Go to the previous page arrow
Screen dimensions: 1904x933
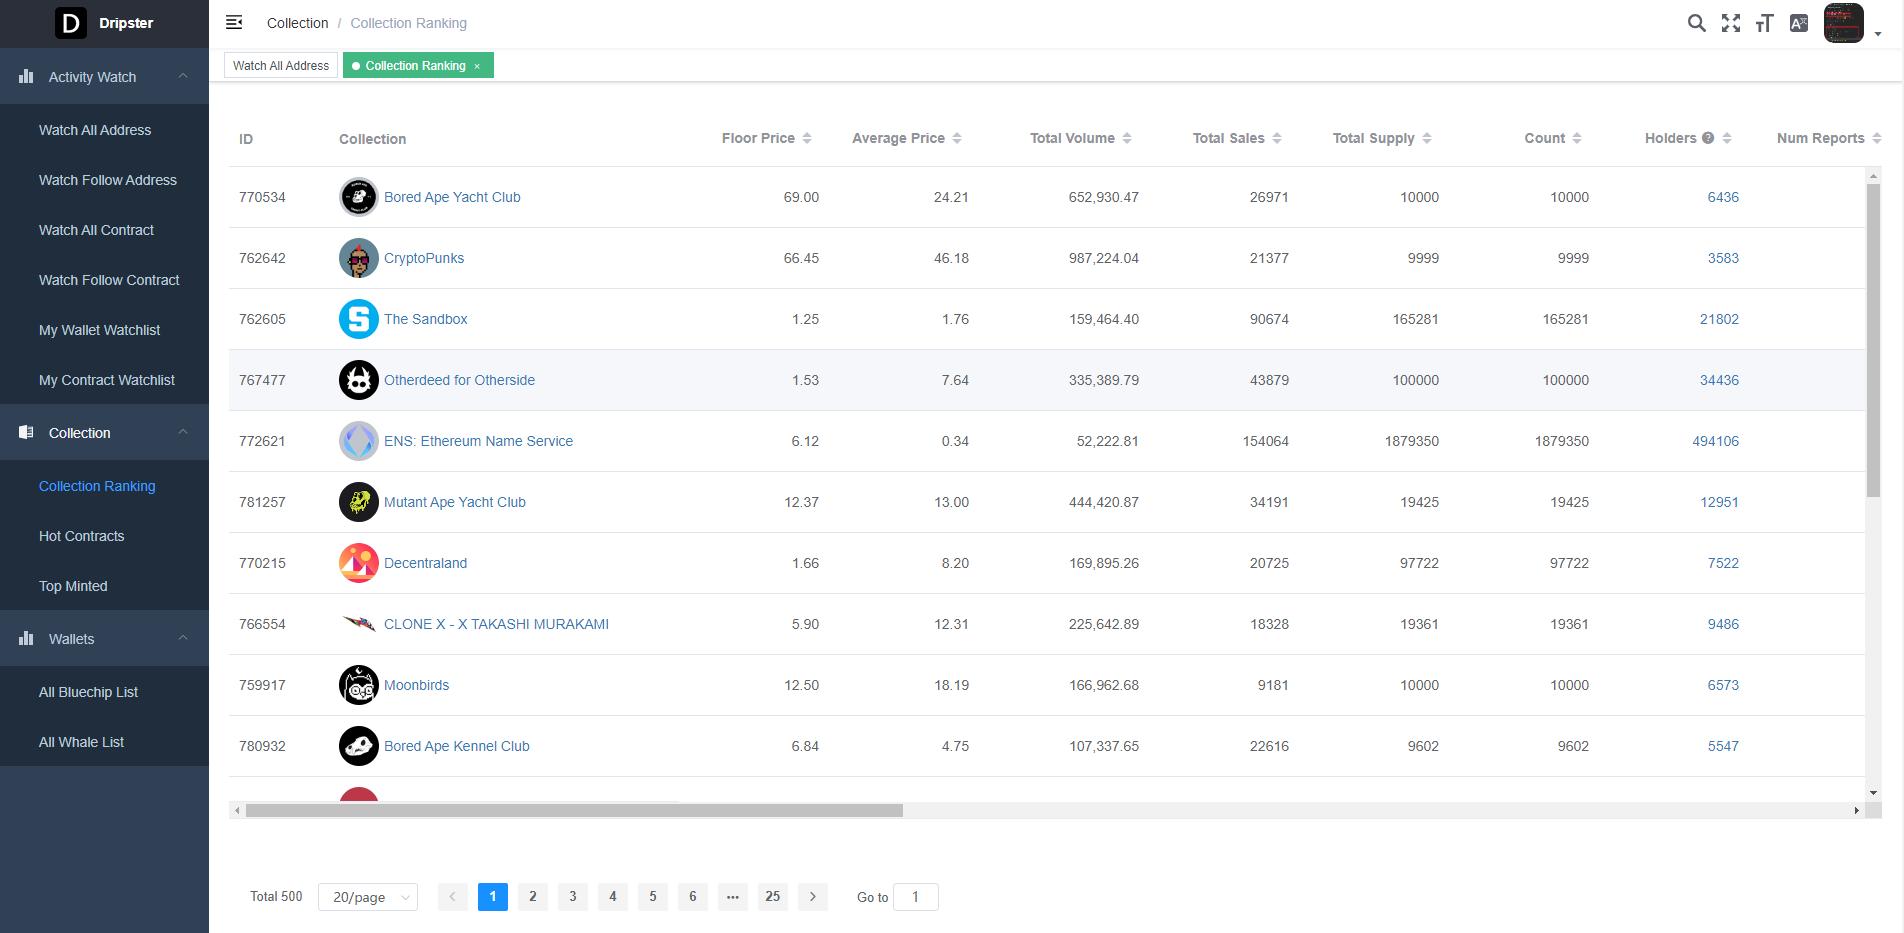click(x=453, y=897)
